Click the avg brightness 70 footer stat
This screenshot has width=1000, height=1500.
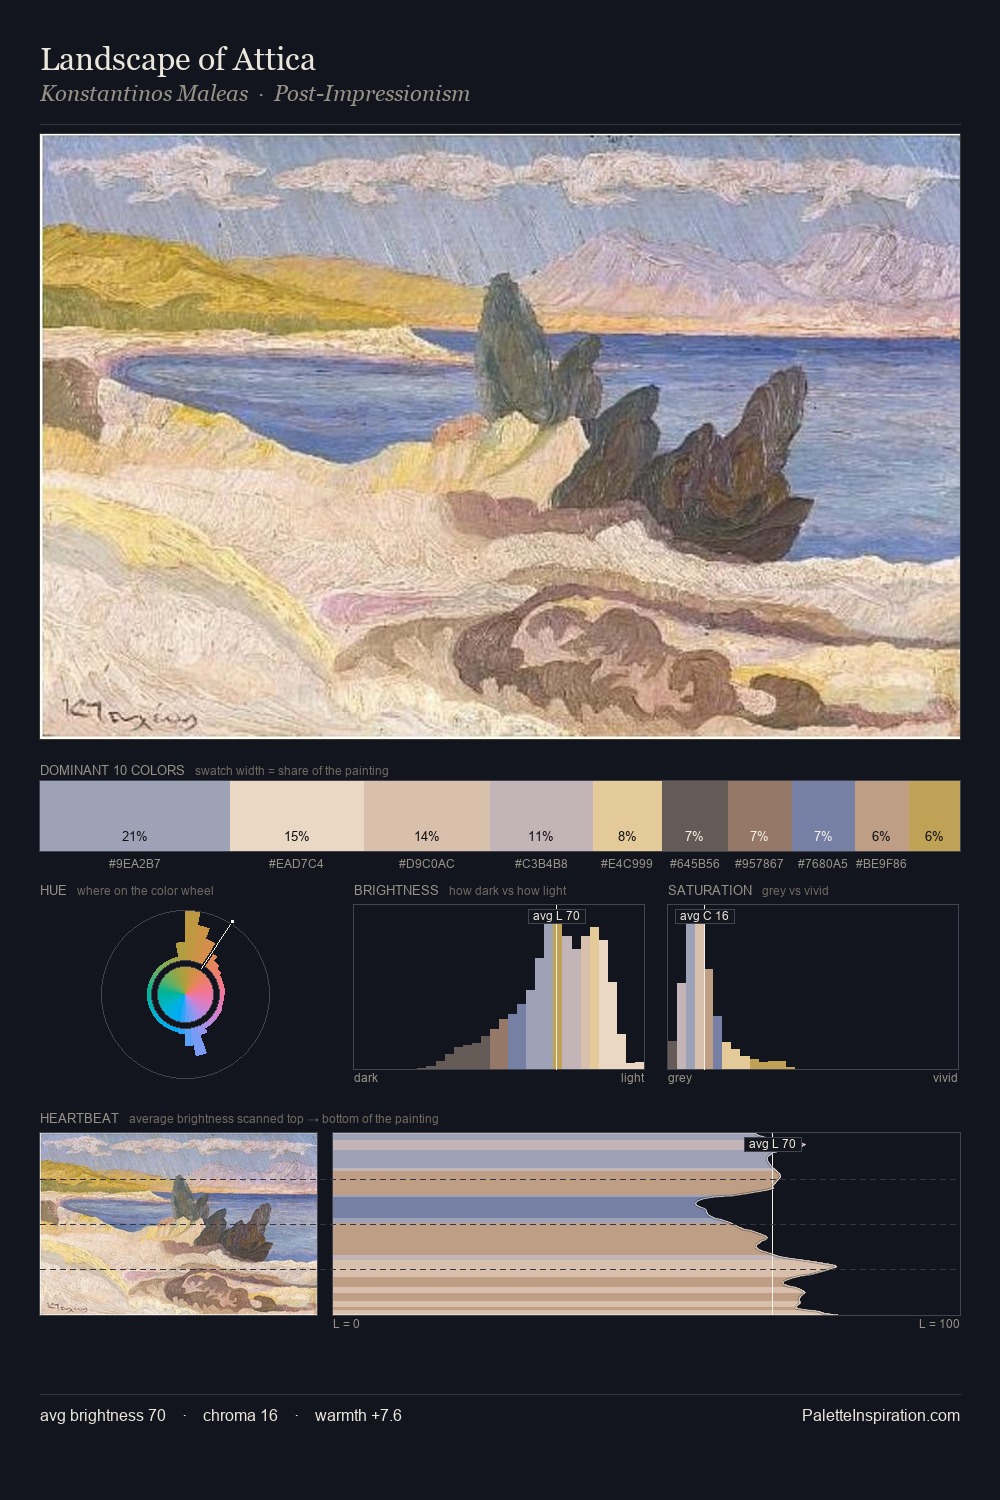[x=103, y=1415]
